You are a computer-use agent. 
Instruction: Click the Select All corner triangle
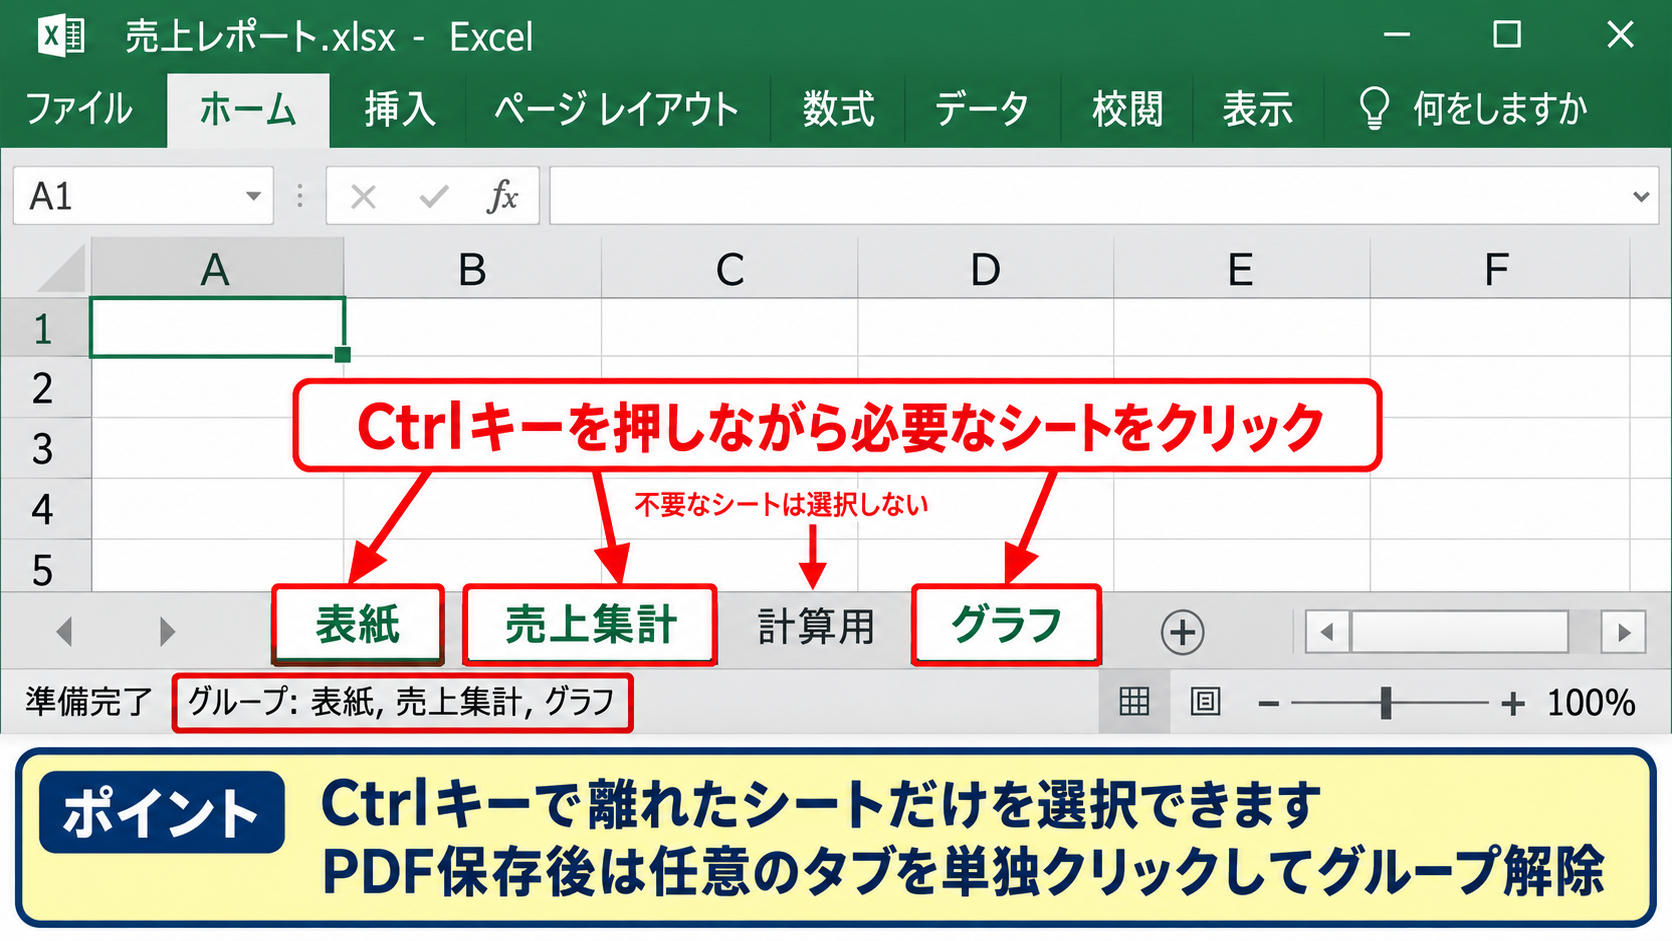tap(60, 268)
